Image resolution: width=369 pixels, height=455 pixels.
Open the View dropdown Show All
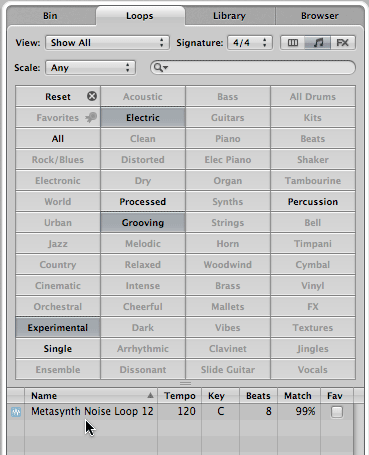(107, 43)
